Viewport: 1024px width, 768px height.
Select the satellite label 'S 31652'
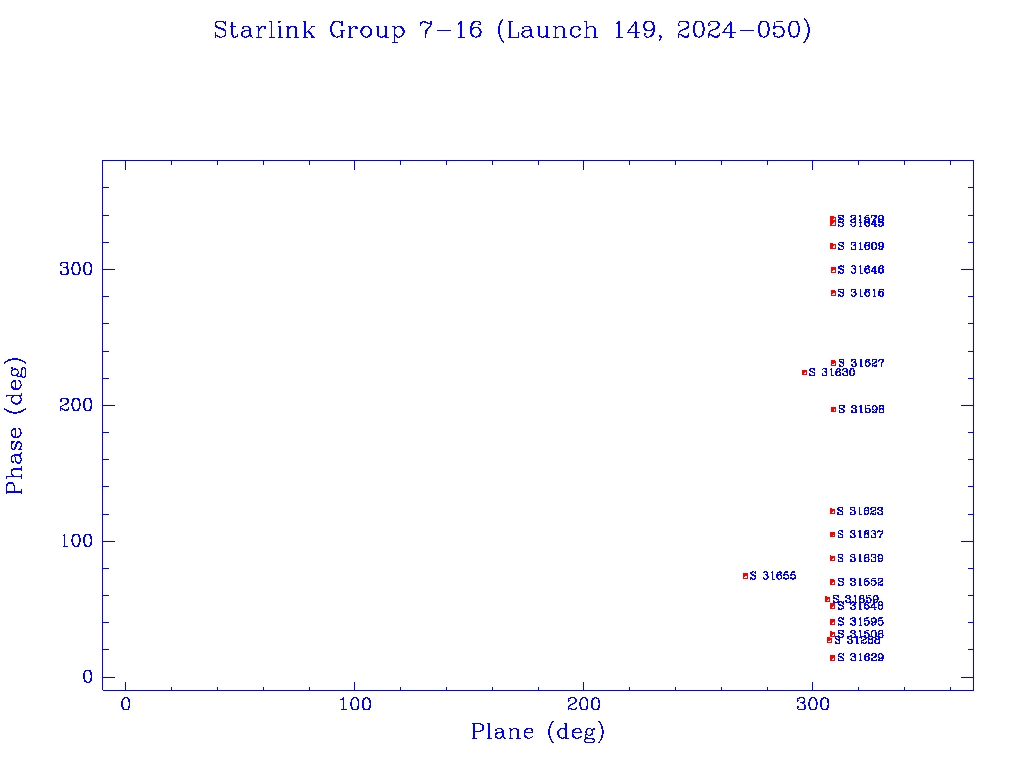[x=860, y=582]
